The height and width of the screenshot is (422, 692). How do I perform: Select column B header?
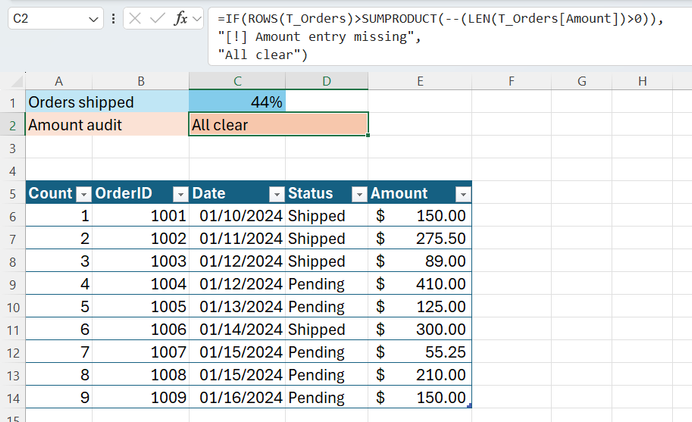[x=141, y=81]
